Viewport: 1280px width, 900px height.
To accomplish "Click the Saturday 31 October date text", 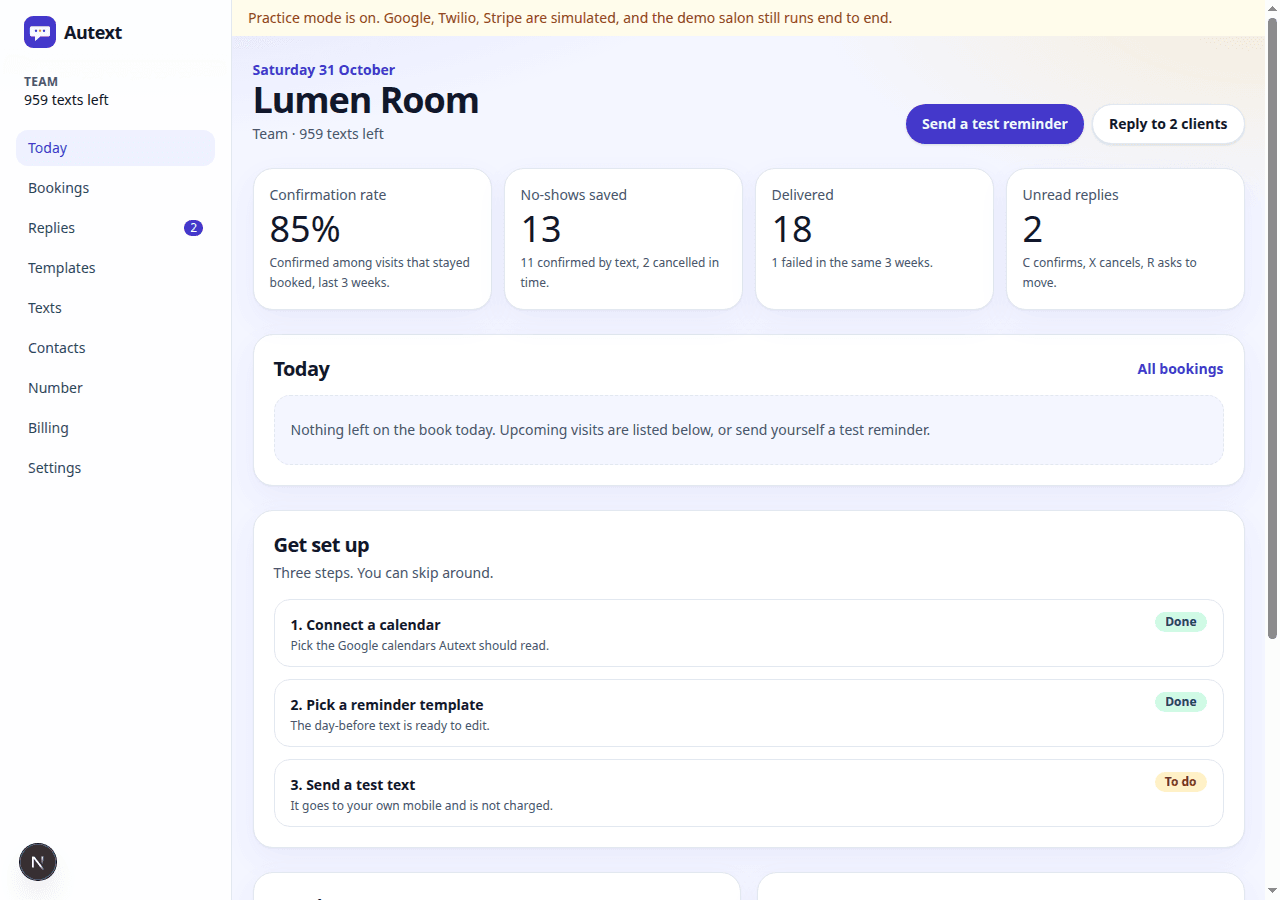I will coord(324,70).
